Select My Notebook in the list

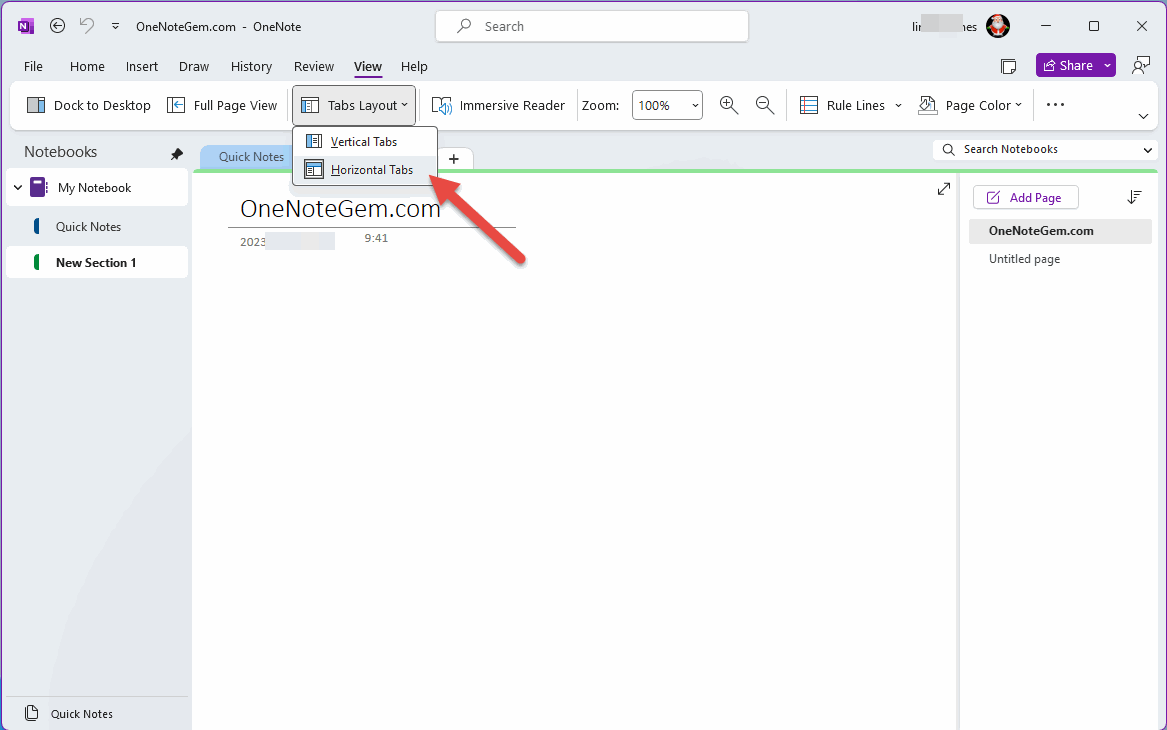click(97, 188)
